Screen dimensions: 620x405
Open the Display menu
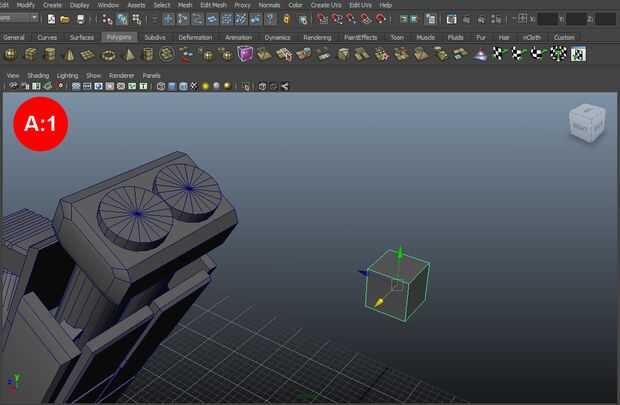tap(79, 5)
